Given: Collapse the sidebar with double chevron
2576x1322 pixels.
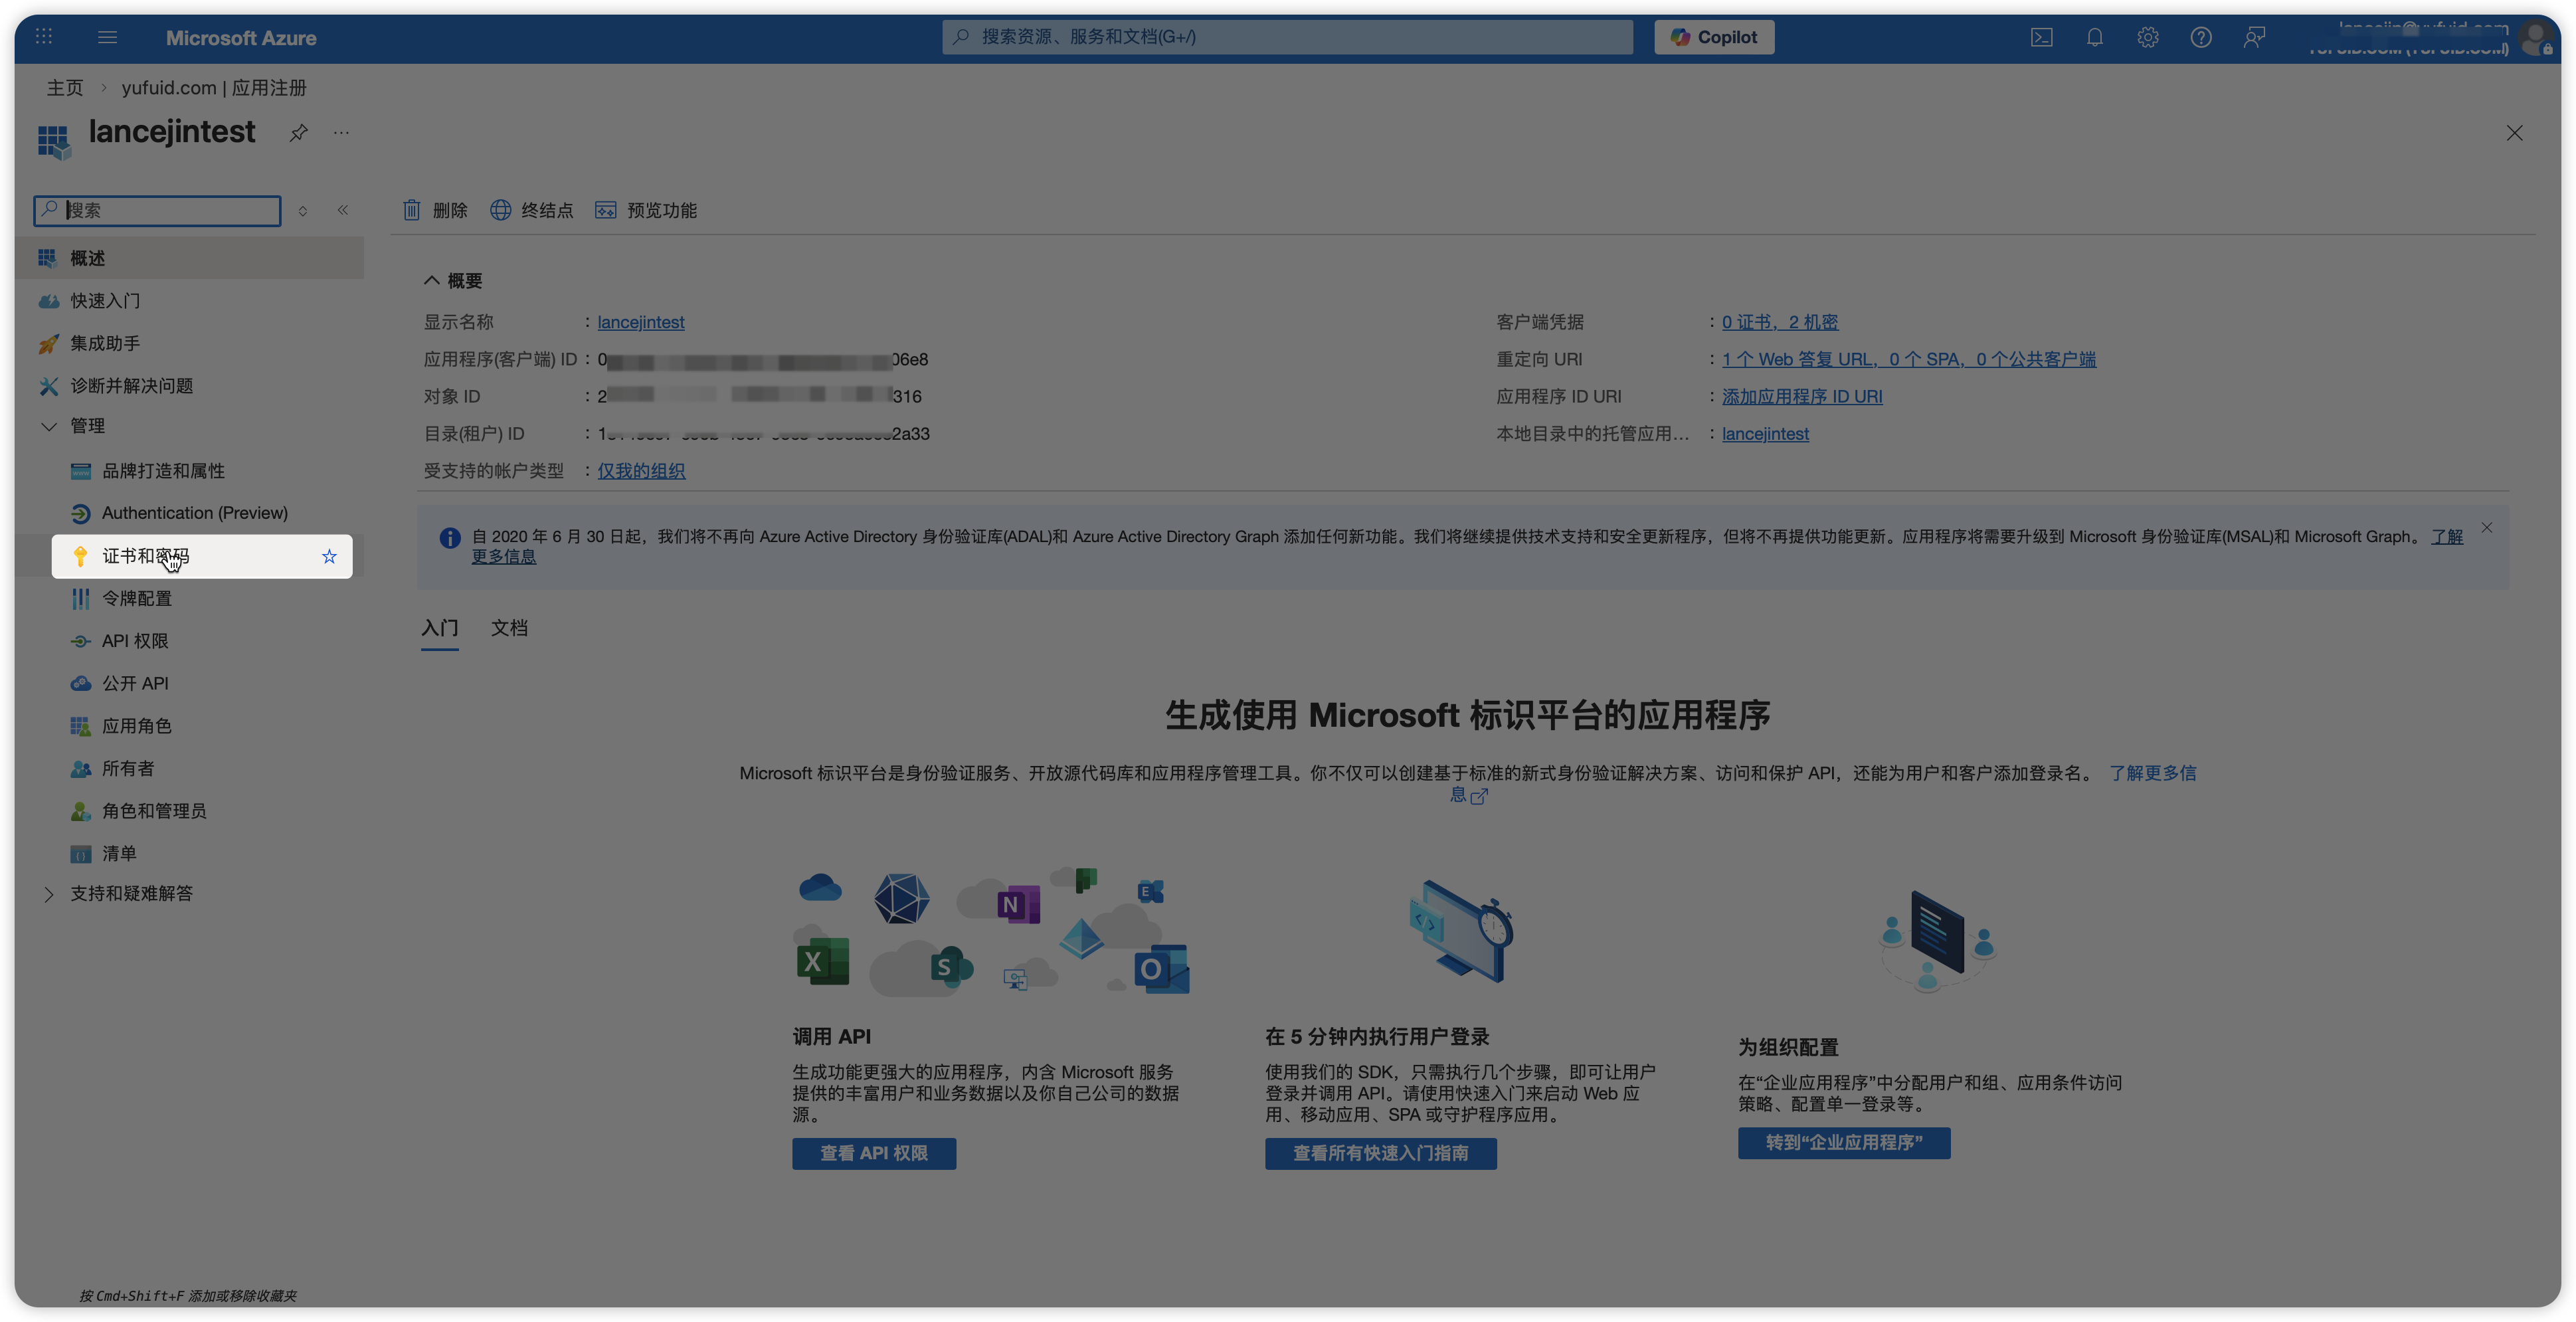Looking at the screenshot, I should [343, 210].
